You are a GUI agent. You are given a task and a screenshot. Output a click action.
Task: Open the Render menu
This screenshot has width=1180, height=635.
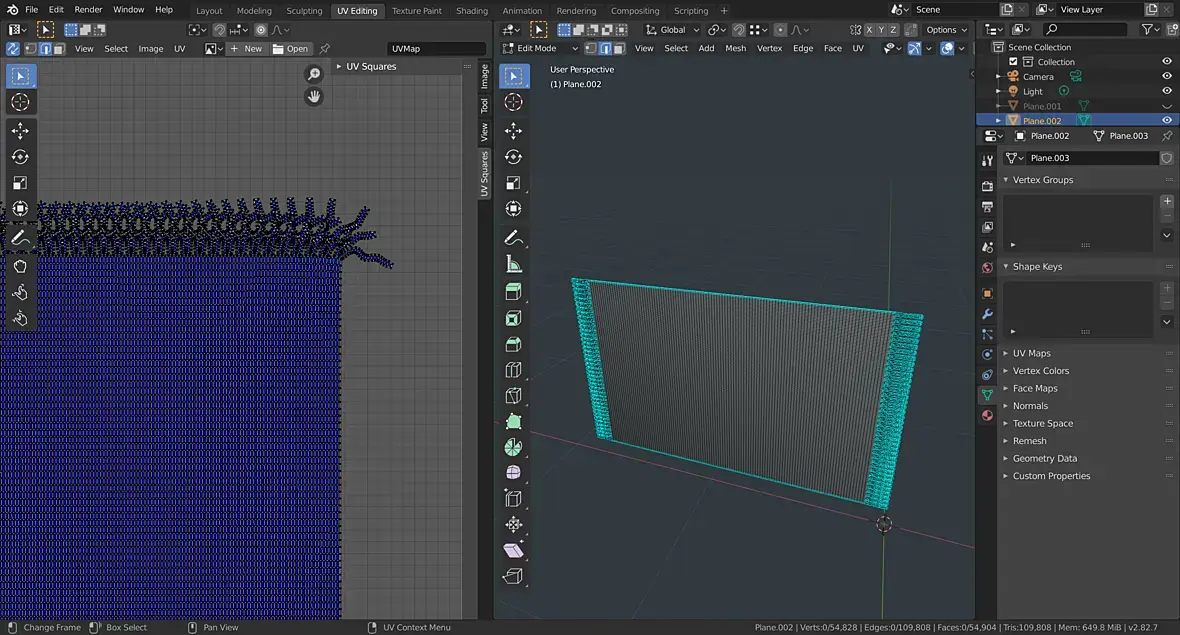tap(88, 10)
